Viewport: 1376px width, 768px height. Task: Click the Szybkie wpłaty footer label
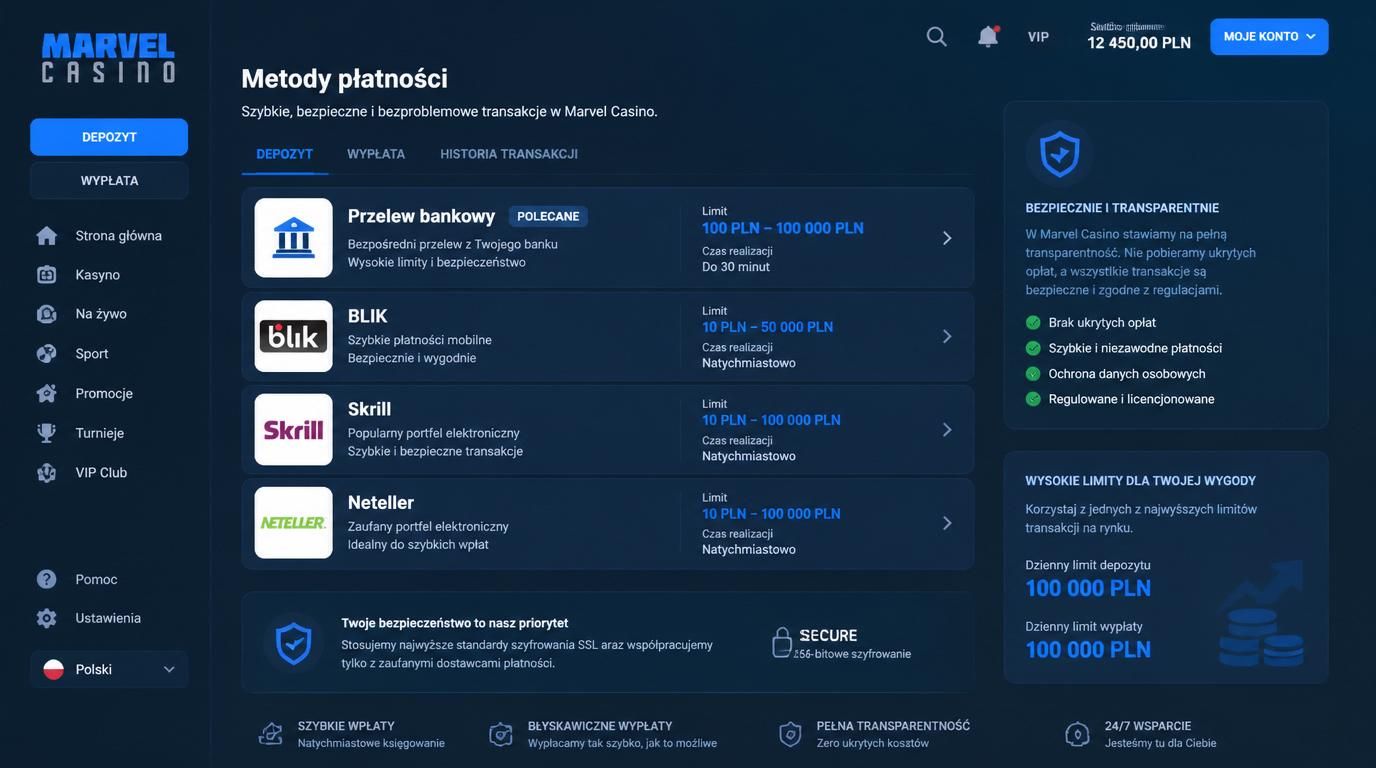(346, 726)
